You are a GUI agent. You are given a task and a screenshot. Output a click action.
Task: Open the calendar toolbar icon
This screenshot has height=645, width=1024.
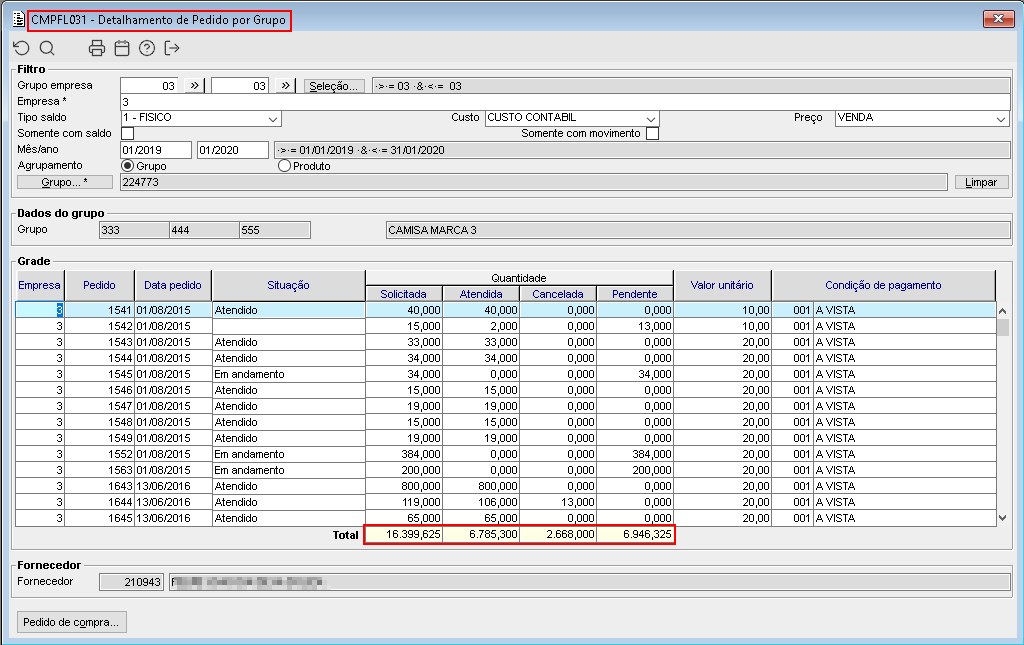pos(122,47)
